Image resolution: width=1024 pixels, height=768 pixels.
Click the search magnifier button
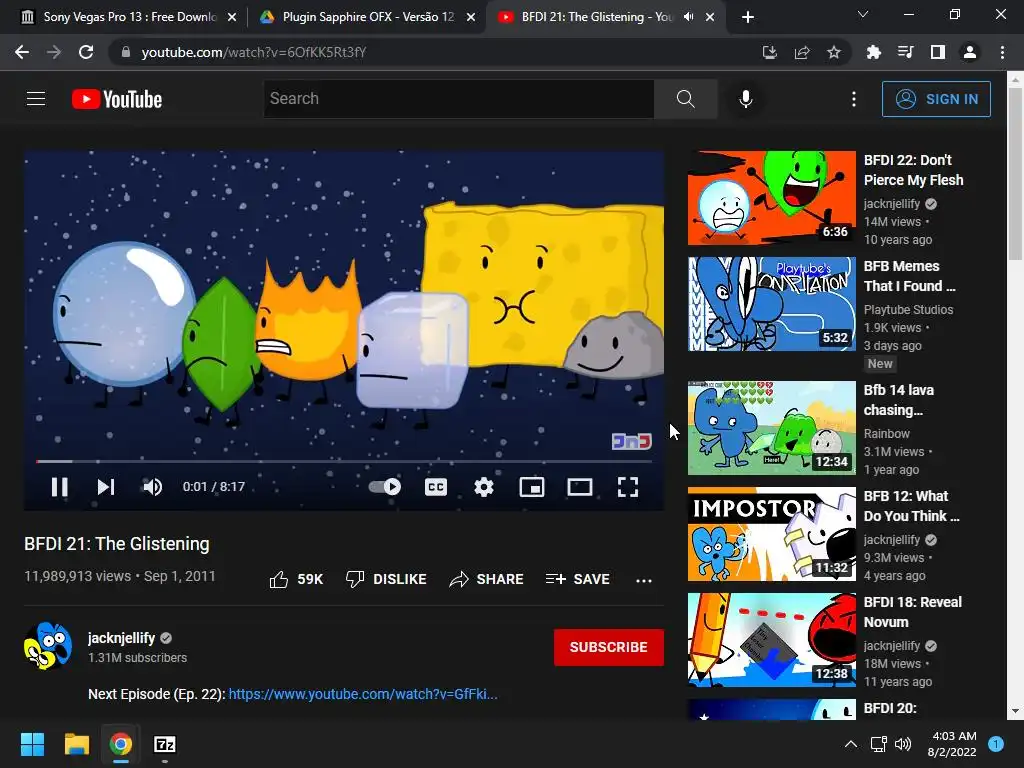click(686, 99)
